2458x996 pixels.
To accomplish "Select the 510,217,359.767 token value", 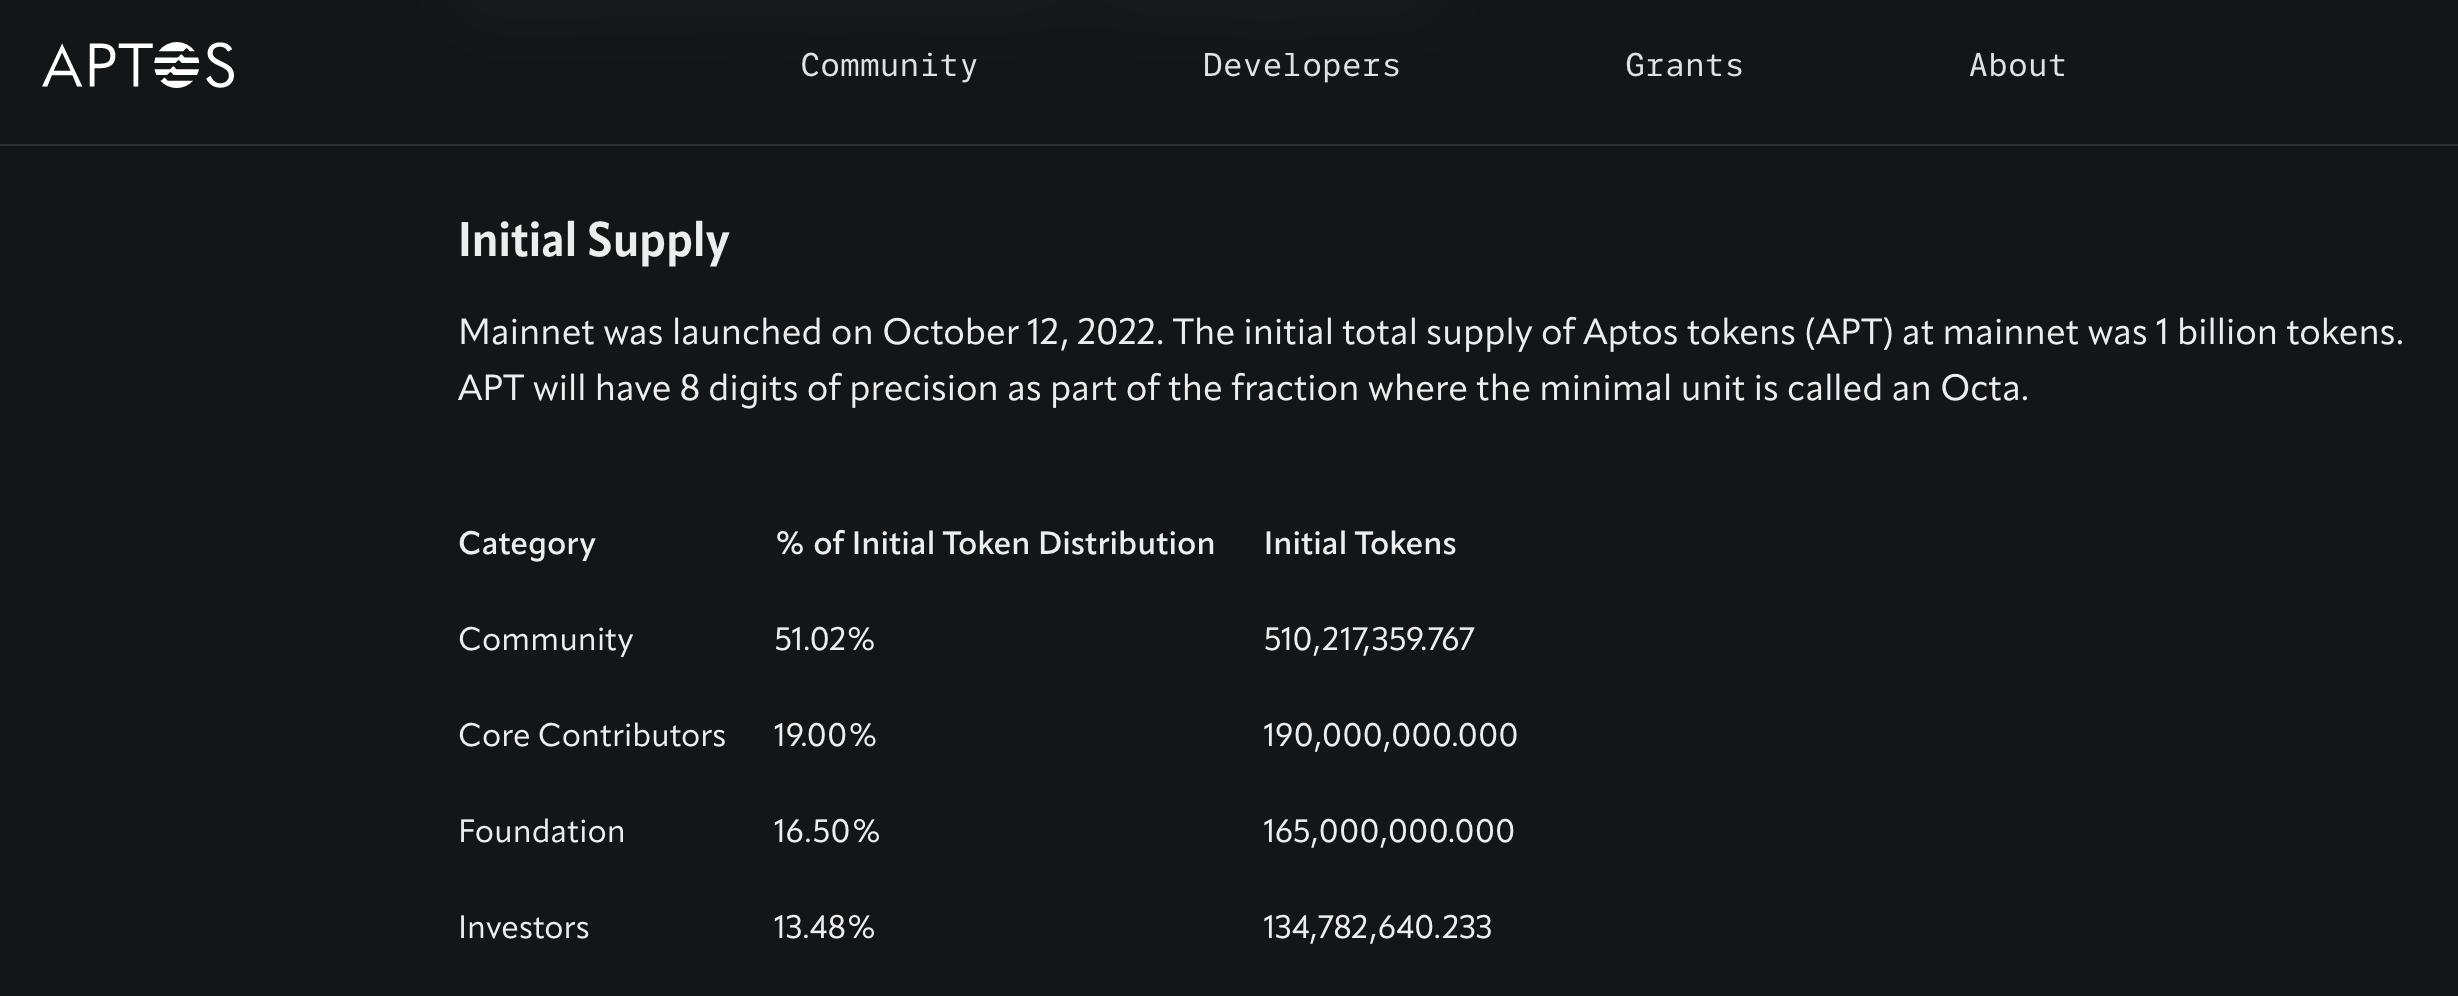I will click(x=1368, y=638).
